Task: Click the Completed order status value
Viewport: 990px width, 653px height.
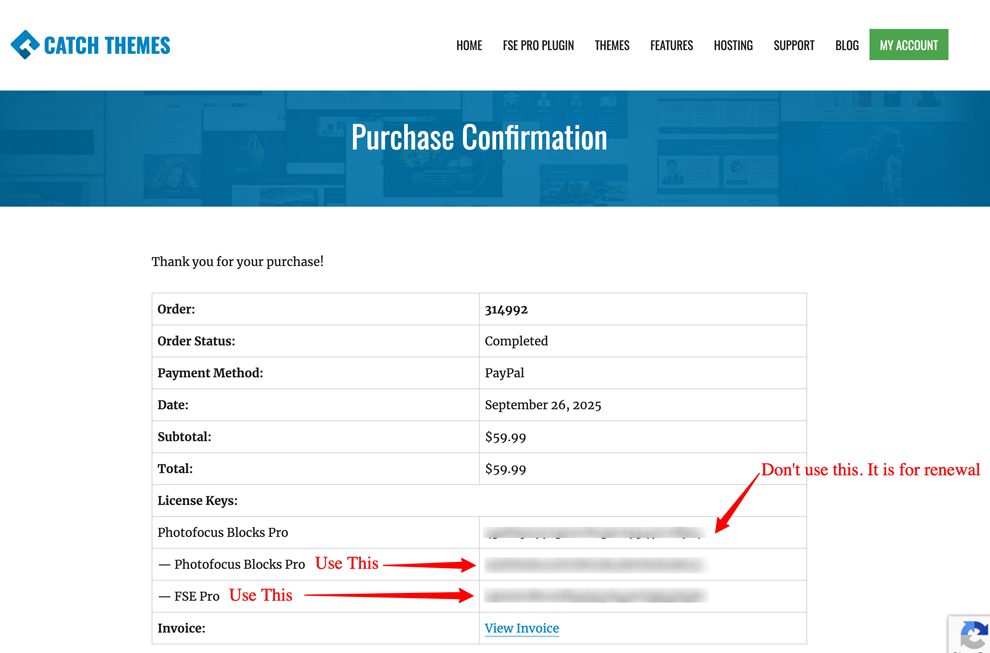Action: (x=516, y=341)
